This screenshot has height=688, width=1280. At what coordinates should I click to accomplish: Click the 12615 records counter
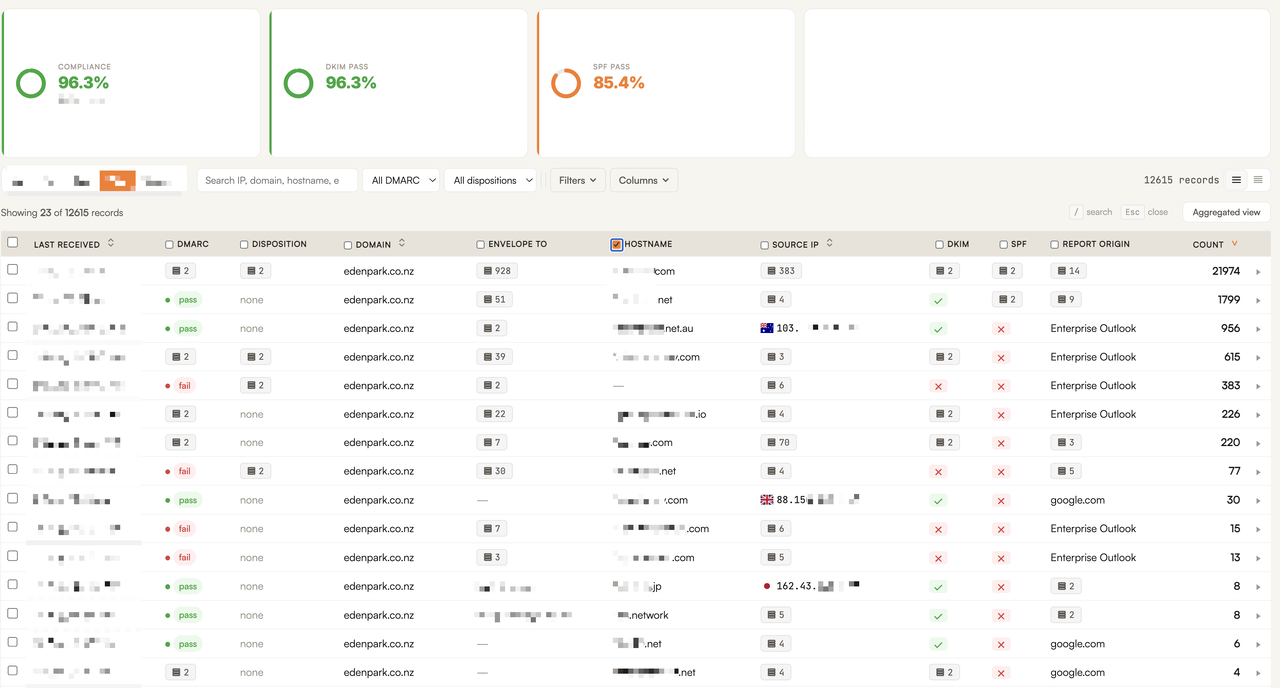point(1181,180)
